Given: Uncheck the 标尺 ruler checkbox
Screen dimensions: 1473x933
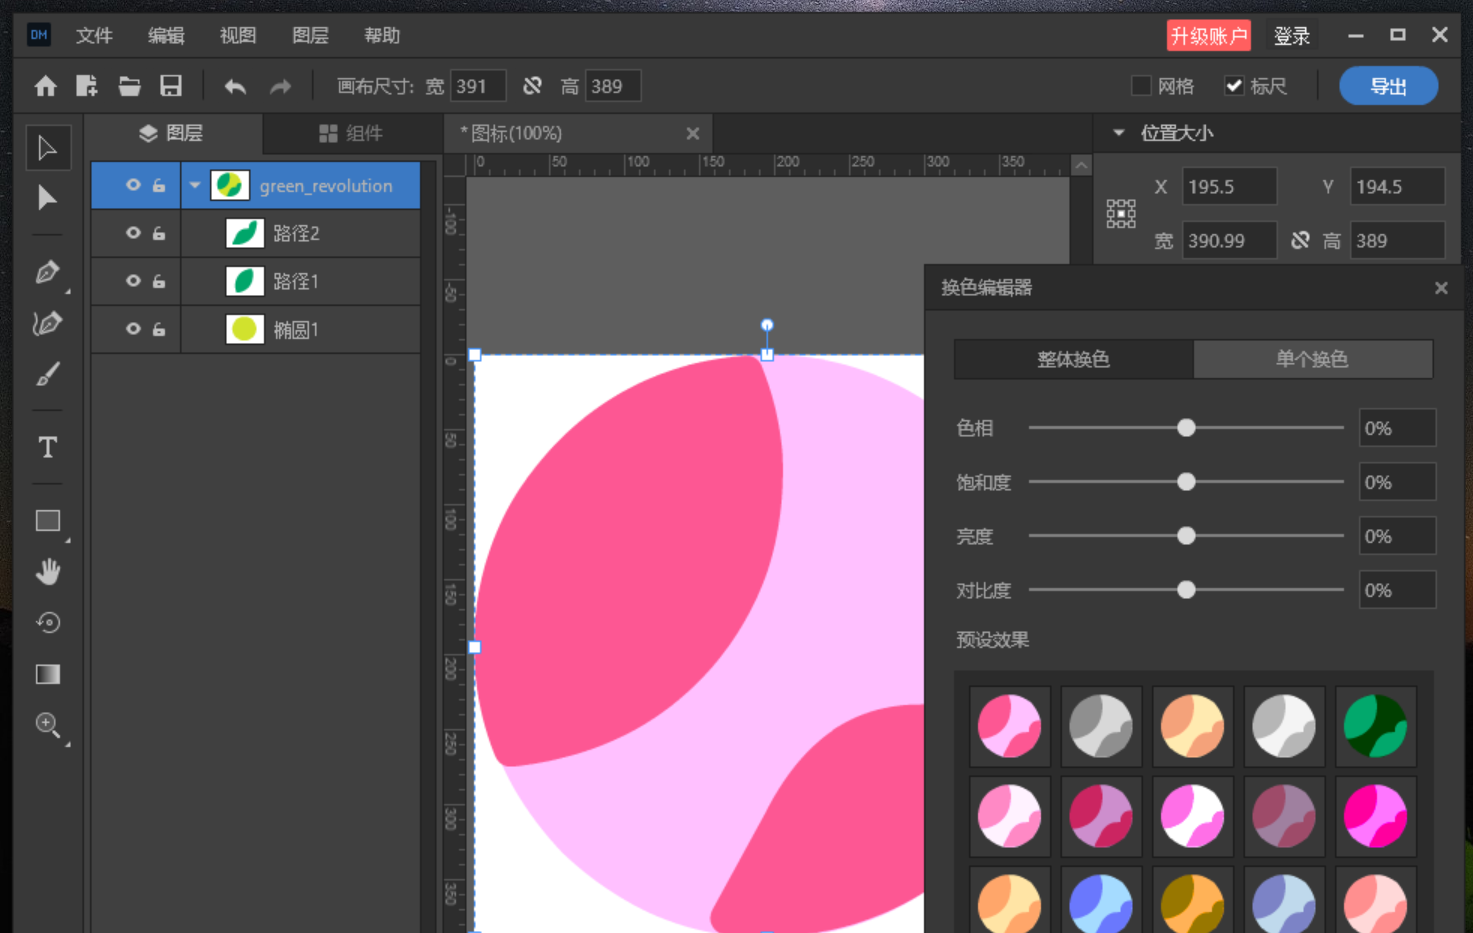Looking at the screenshot, I should tap(1234, 86).
